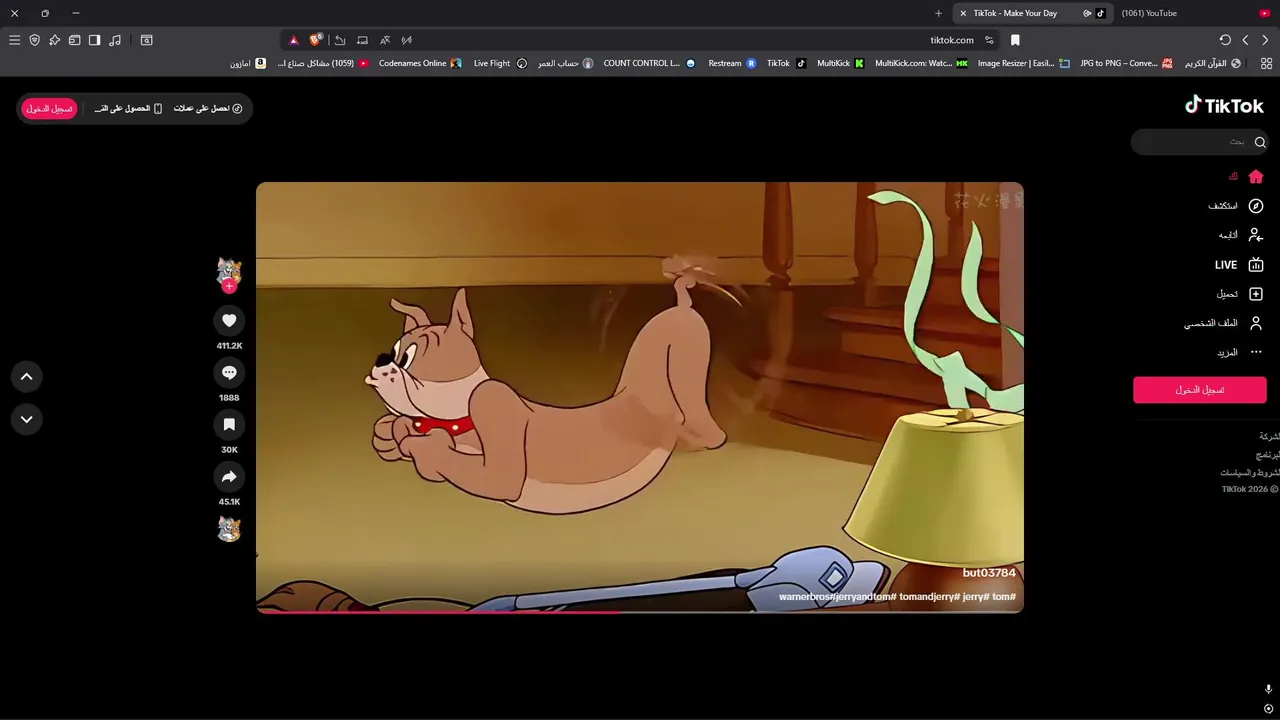This screenshot has width=1280, height=720.
Task: Share the video using the arrow icon
Action: pos(229,476)
